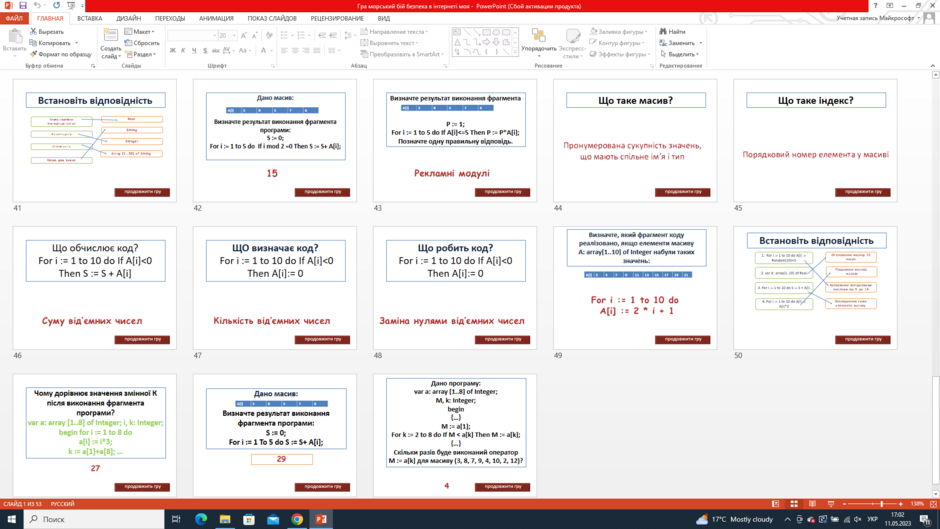The height and width of the screenshot is (529, 940).
Task: Toggle Underline (Ч) formatting
Action: 194,51
